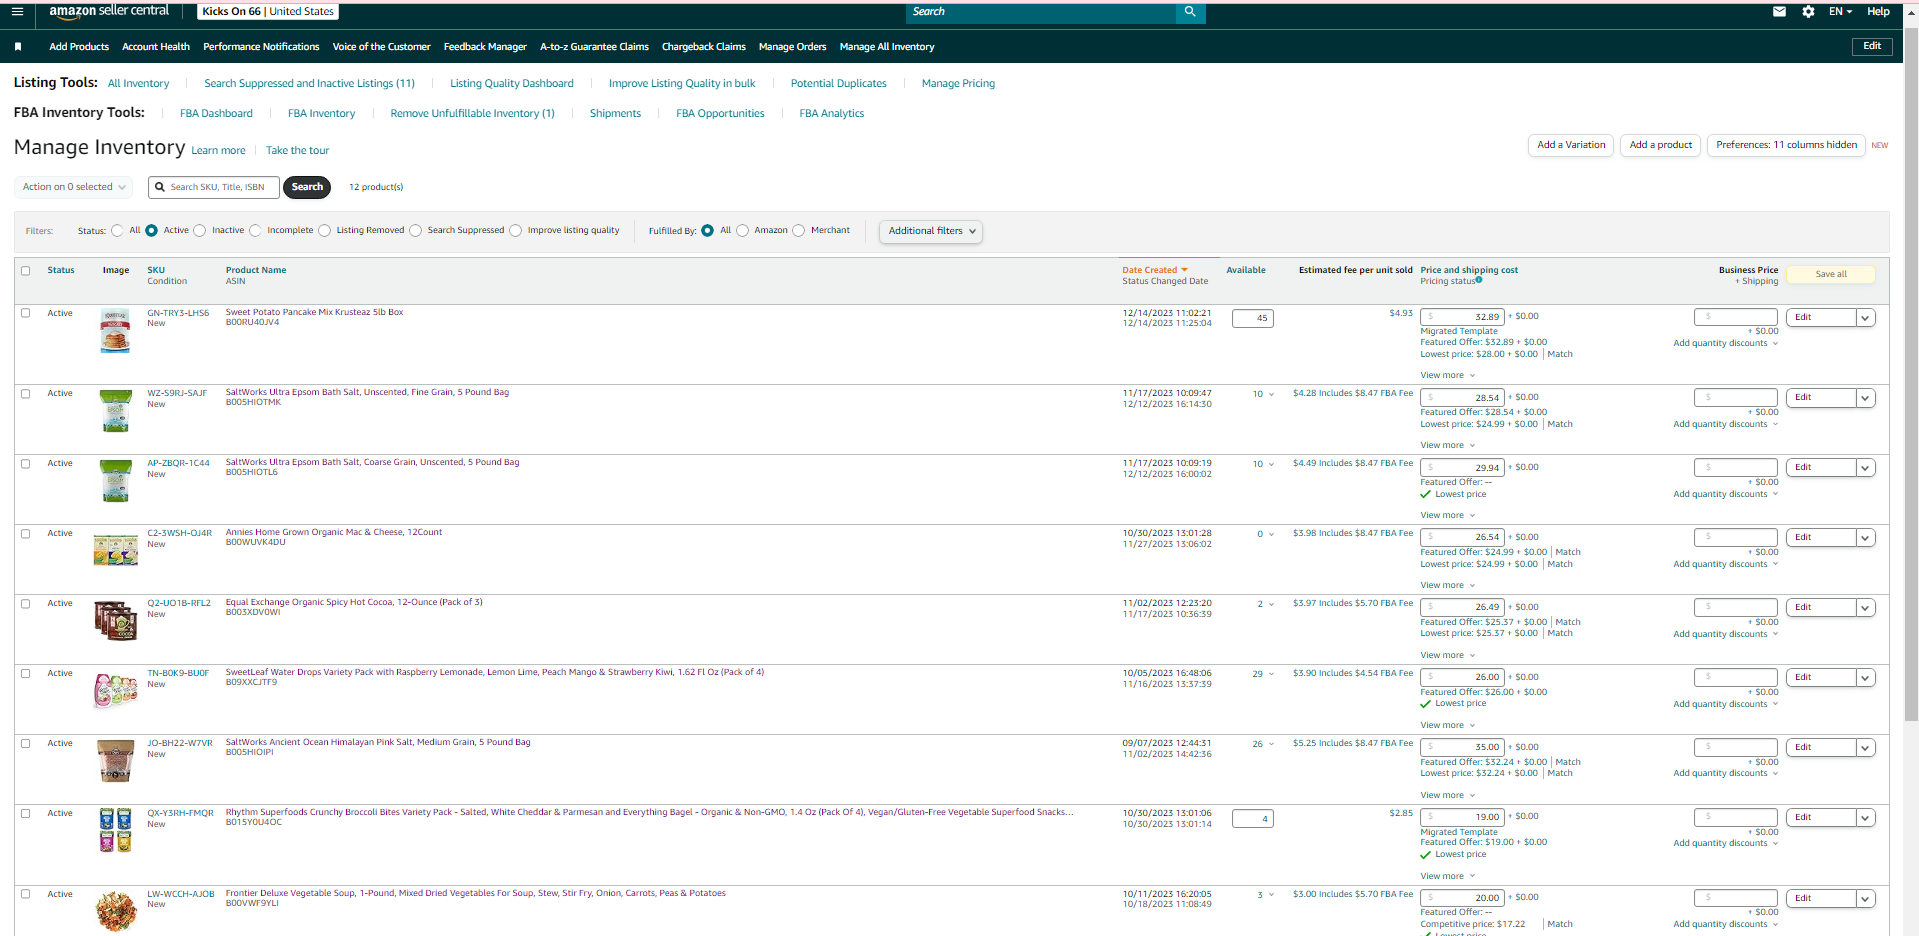Open the messages envelope icon
This screenshot has height=936, width=1919.
click(1779, 12)
